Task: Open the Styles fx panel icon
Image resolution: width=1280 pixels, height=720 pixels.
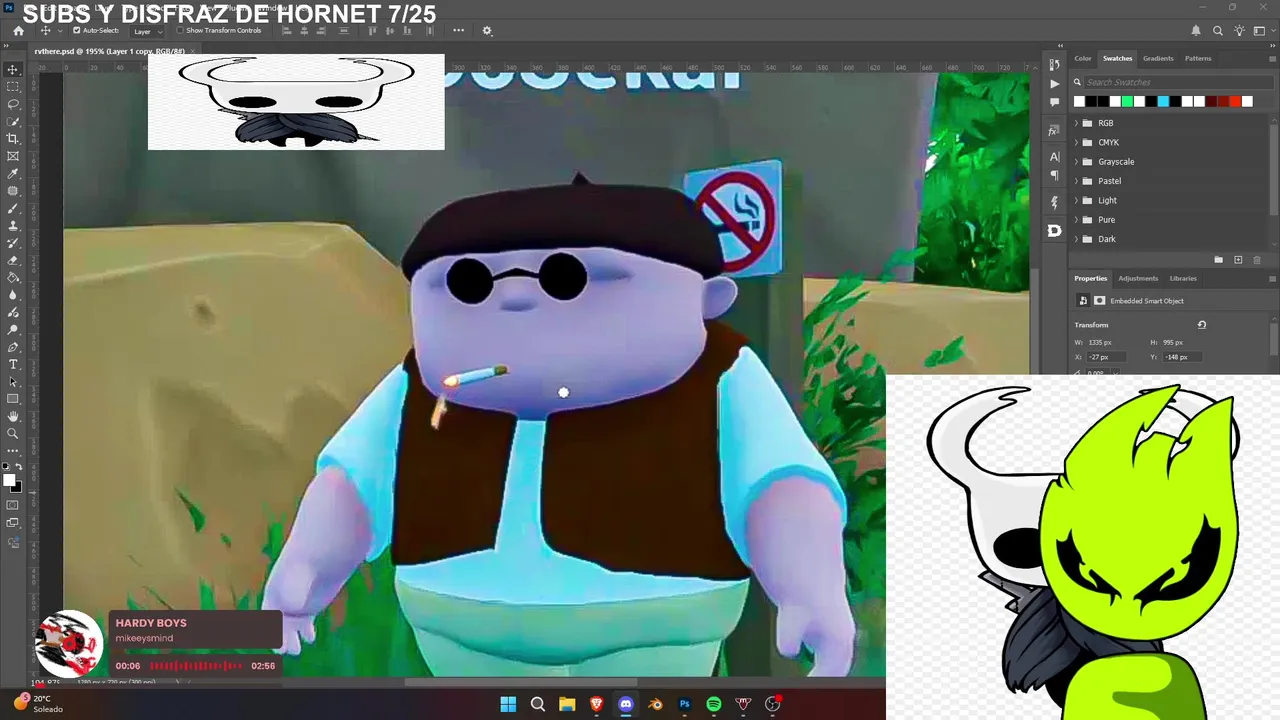Action: (1054, 131)
